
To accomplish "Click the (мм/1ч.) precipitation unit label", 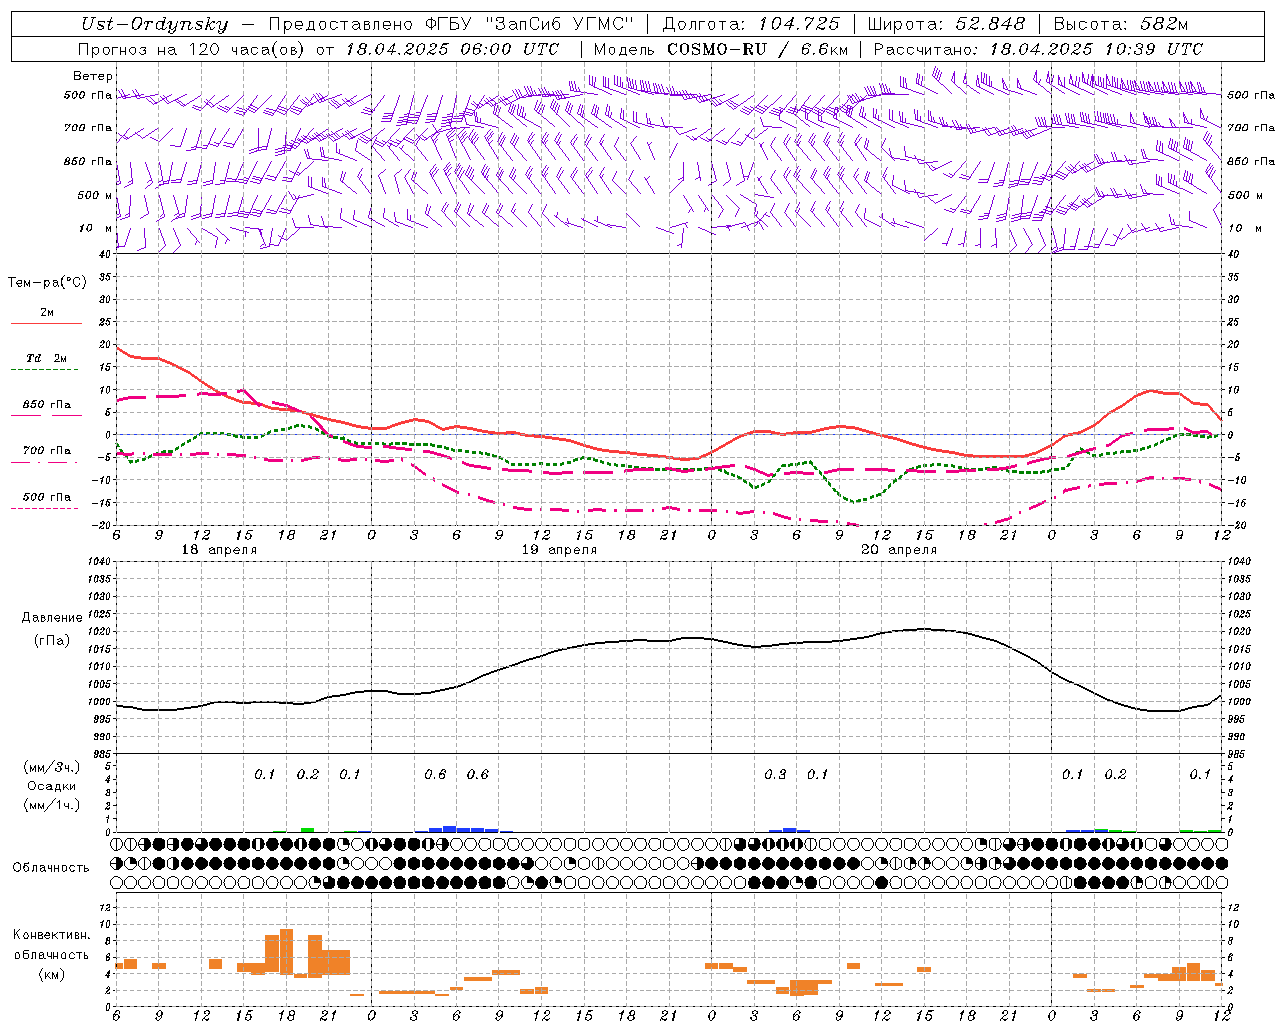I will pos(51,805).
